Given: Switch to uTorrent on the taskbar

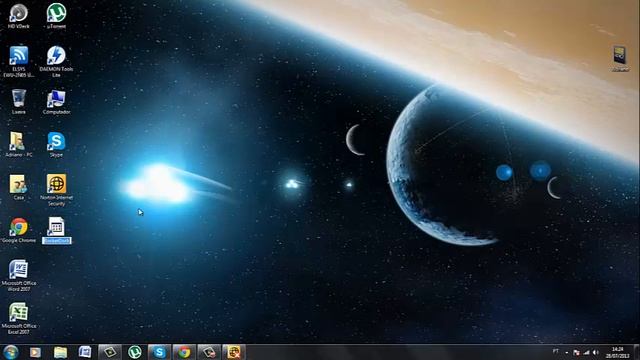Looking at the screenshot, I should click(x=135, y=352).
